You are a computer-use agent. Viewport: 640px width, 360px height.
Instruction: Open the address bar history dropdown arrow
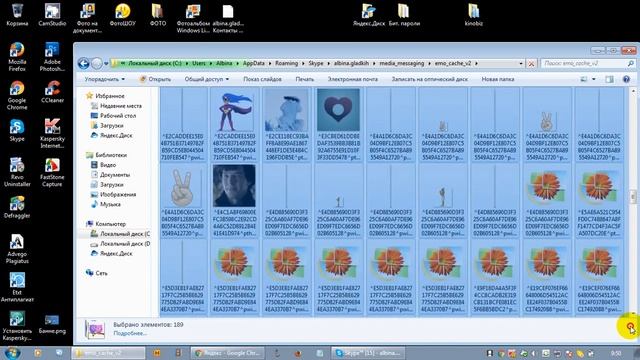521,64
